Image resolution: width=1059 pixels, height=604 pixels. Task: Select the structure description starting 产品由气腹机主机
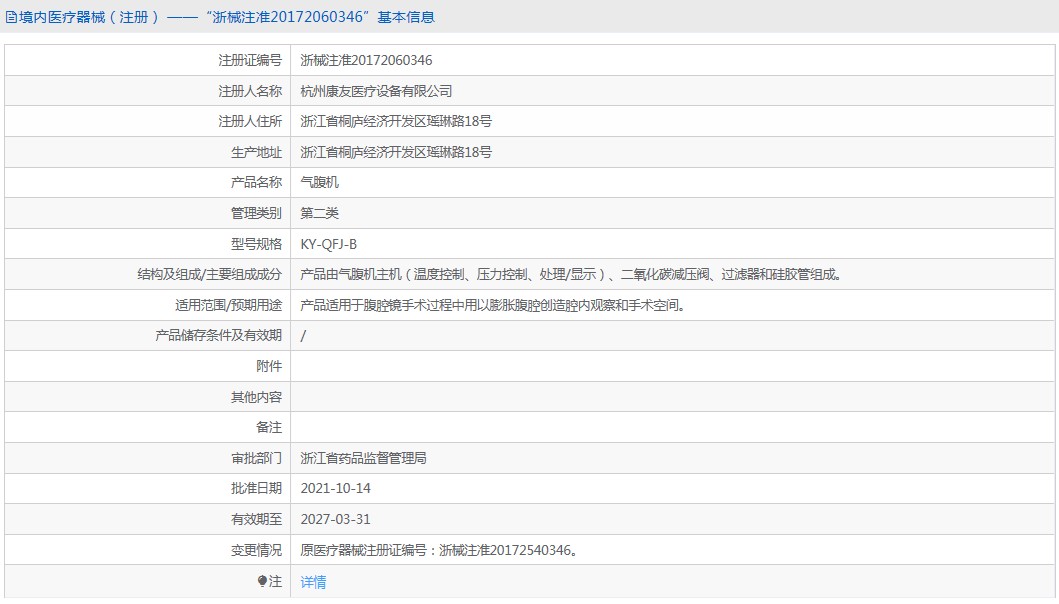pos(571,274)
